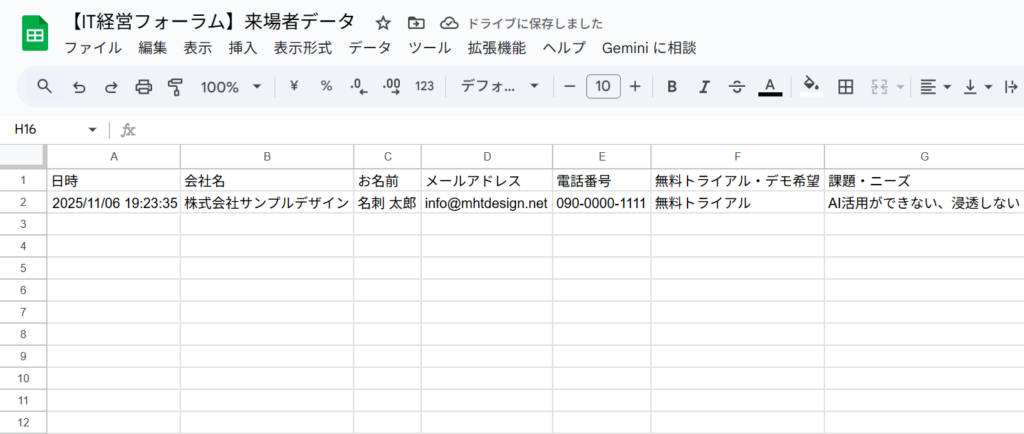Screen dimensions: 1024x434
Task: Open the text color picker
Action: 769,87
